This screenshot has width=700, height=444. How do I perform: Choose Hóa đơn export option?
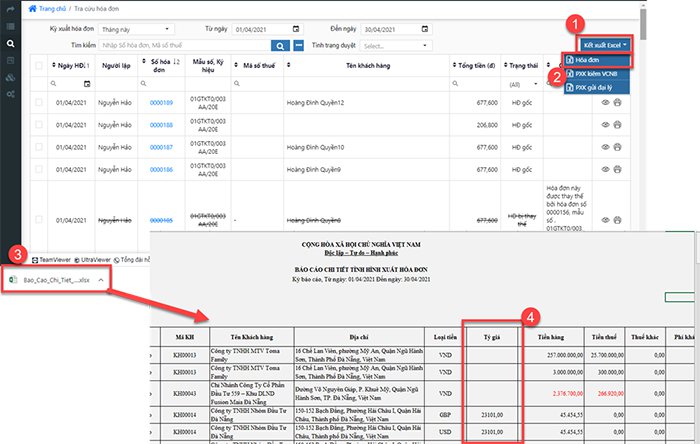coord(596,60)
